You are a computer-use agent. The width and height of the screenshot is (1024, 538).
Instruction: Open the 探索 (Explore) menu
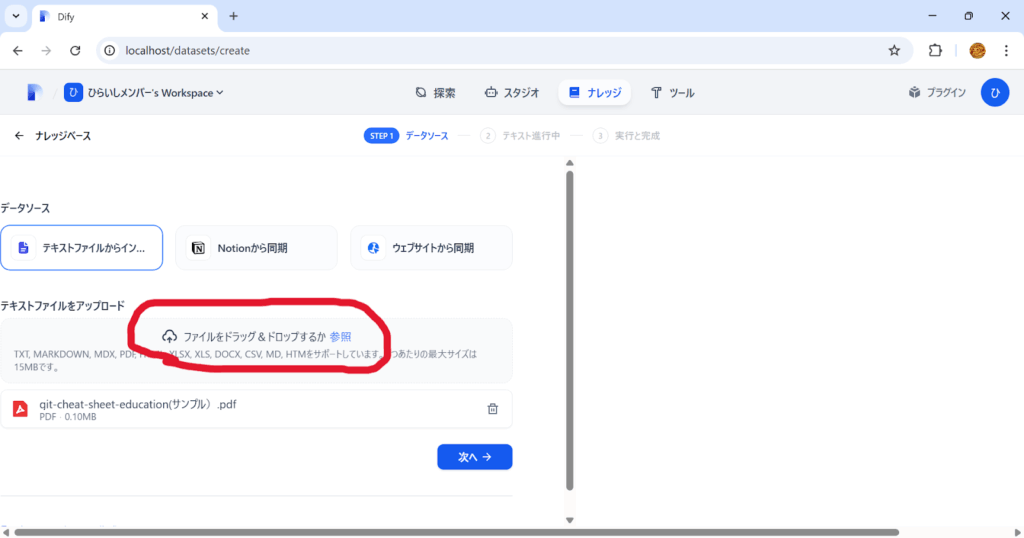tap(436, 93)
